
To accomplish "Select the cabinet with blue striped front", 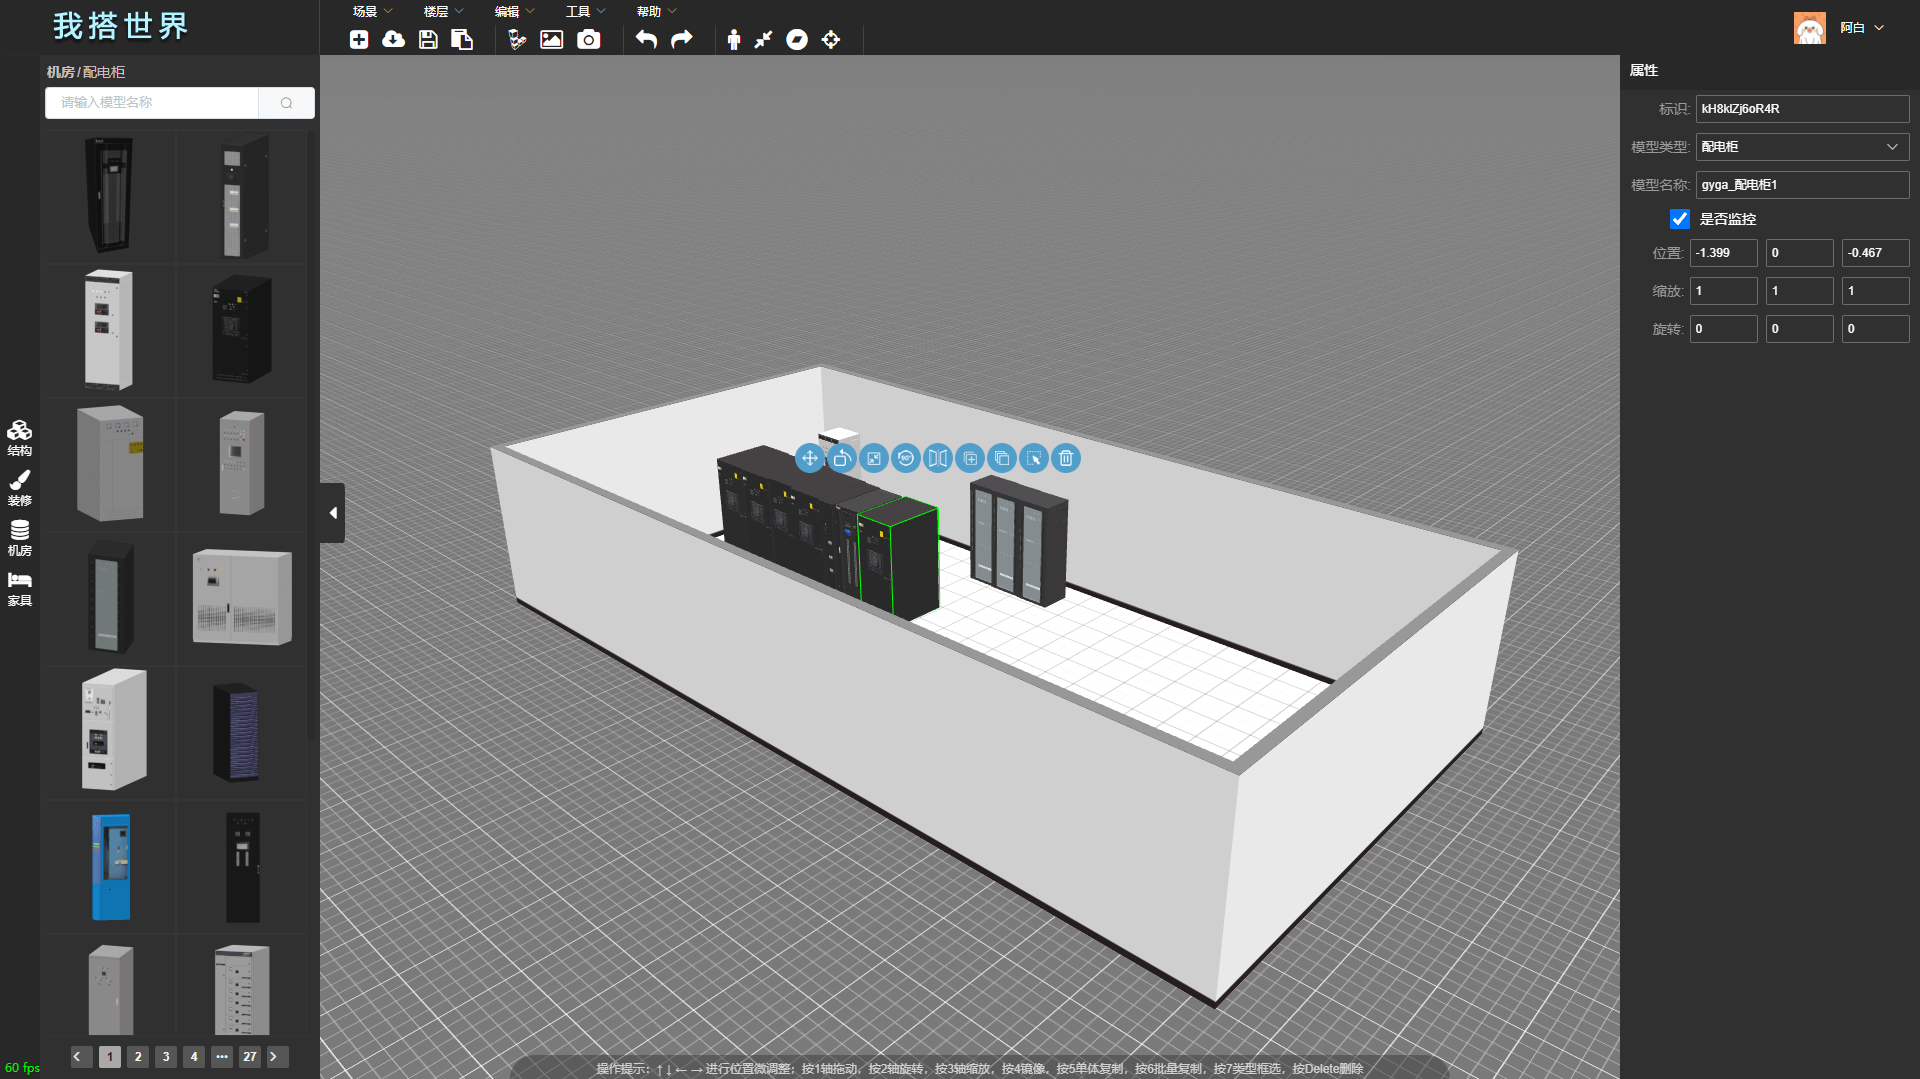I will point(237,732).
